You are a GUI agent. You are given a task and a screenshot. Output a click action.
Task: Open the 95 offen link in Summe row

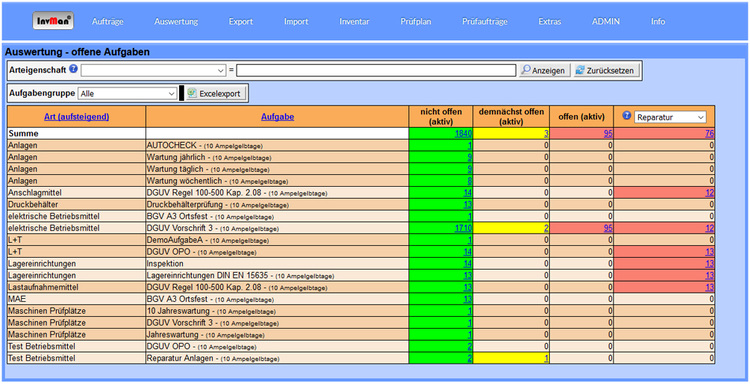tap(608, 134)
